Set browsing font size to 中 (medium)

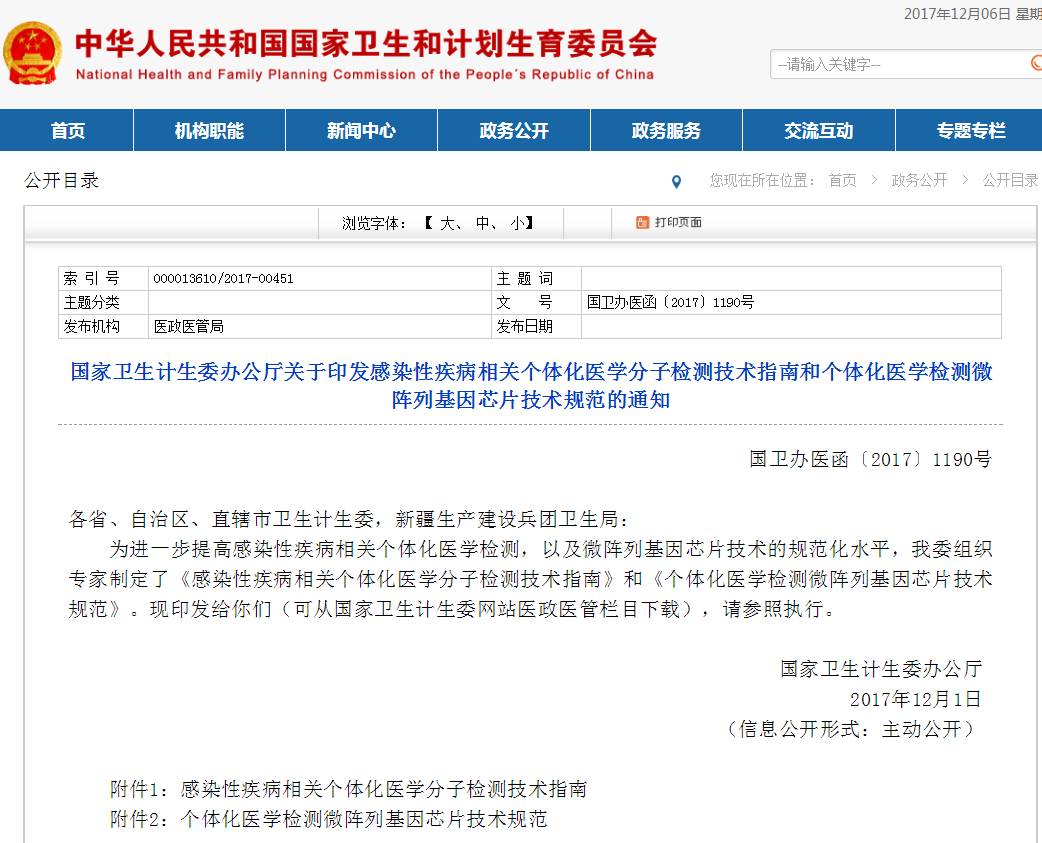click(482, 223)
